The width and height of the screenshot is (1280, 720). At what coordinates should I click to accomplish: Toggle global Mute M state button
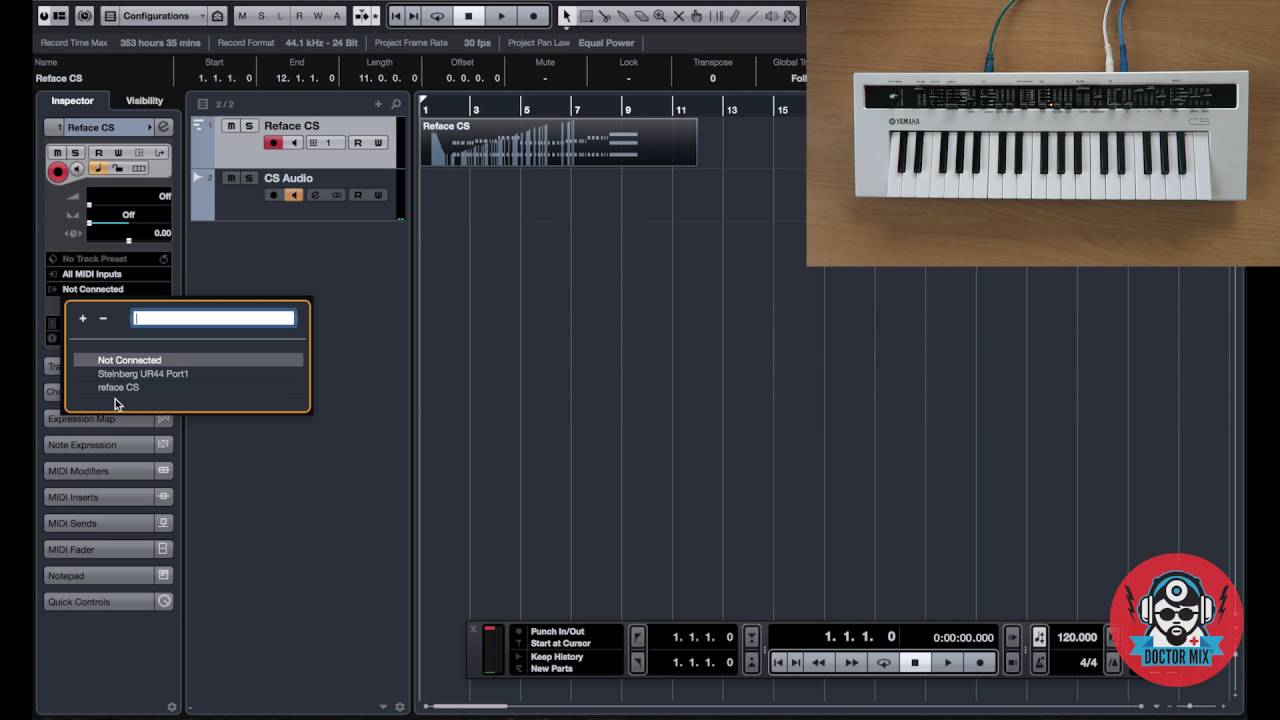pos(242,16)
